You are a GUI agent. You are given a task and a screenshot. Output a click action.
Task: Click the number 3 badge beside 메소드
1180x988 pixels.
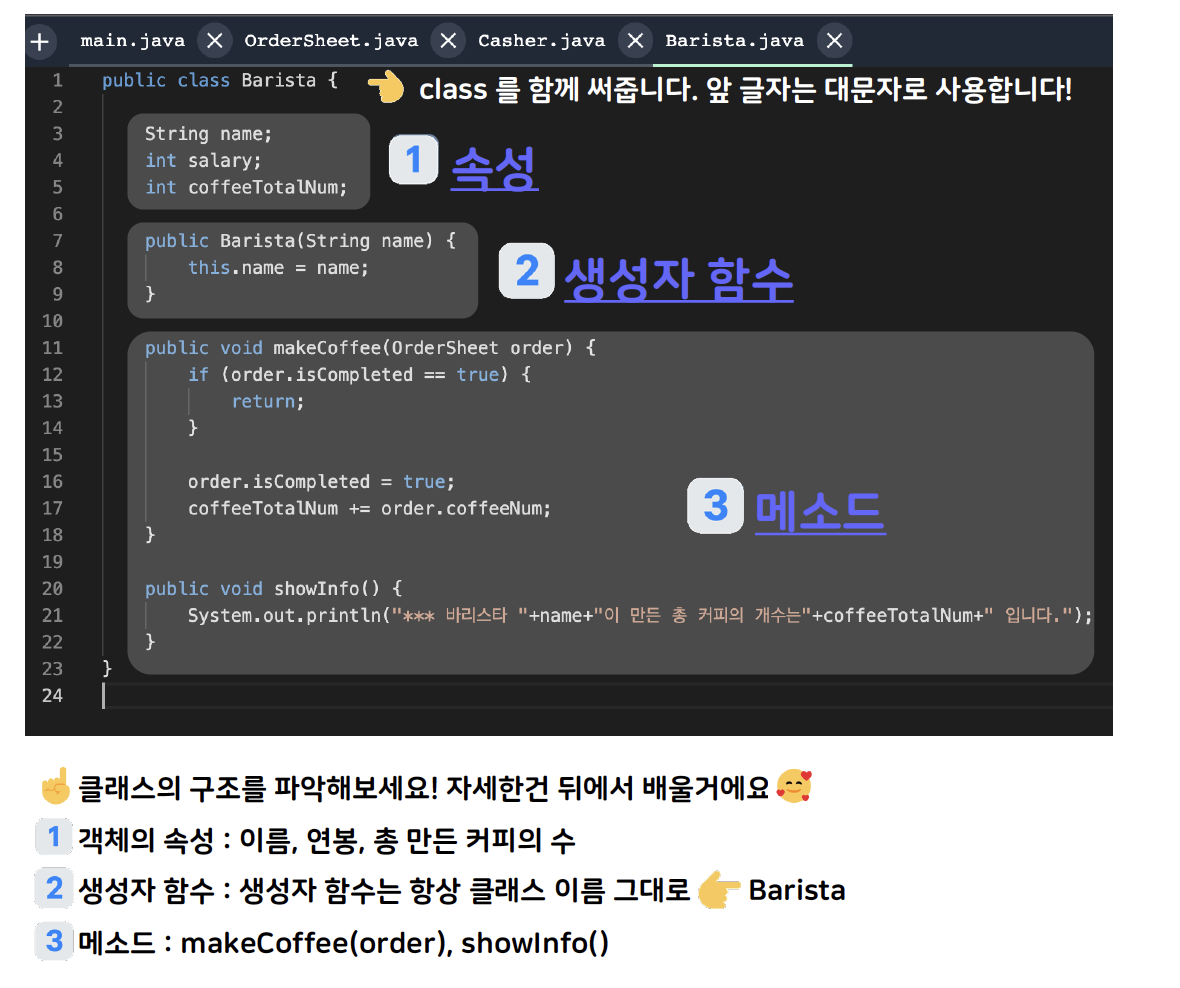click(715, 507)
